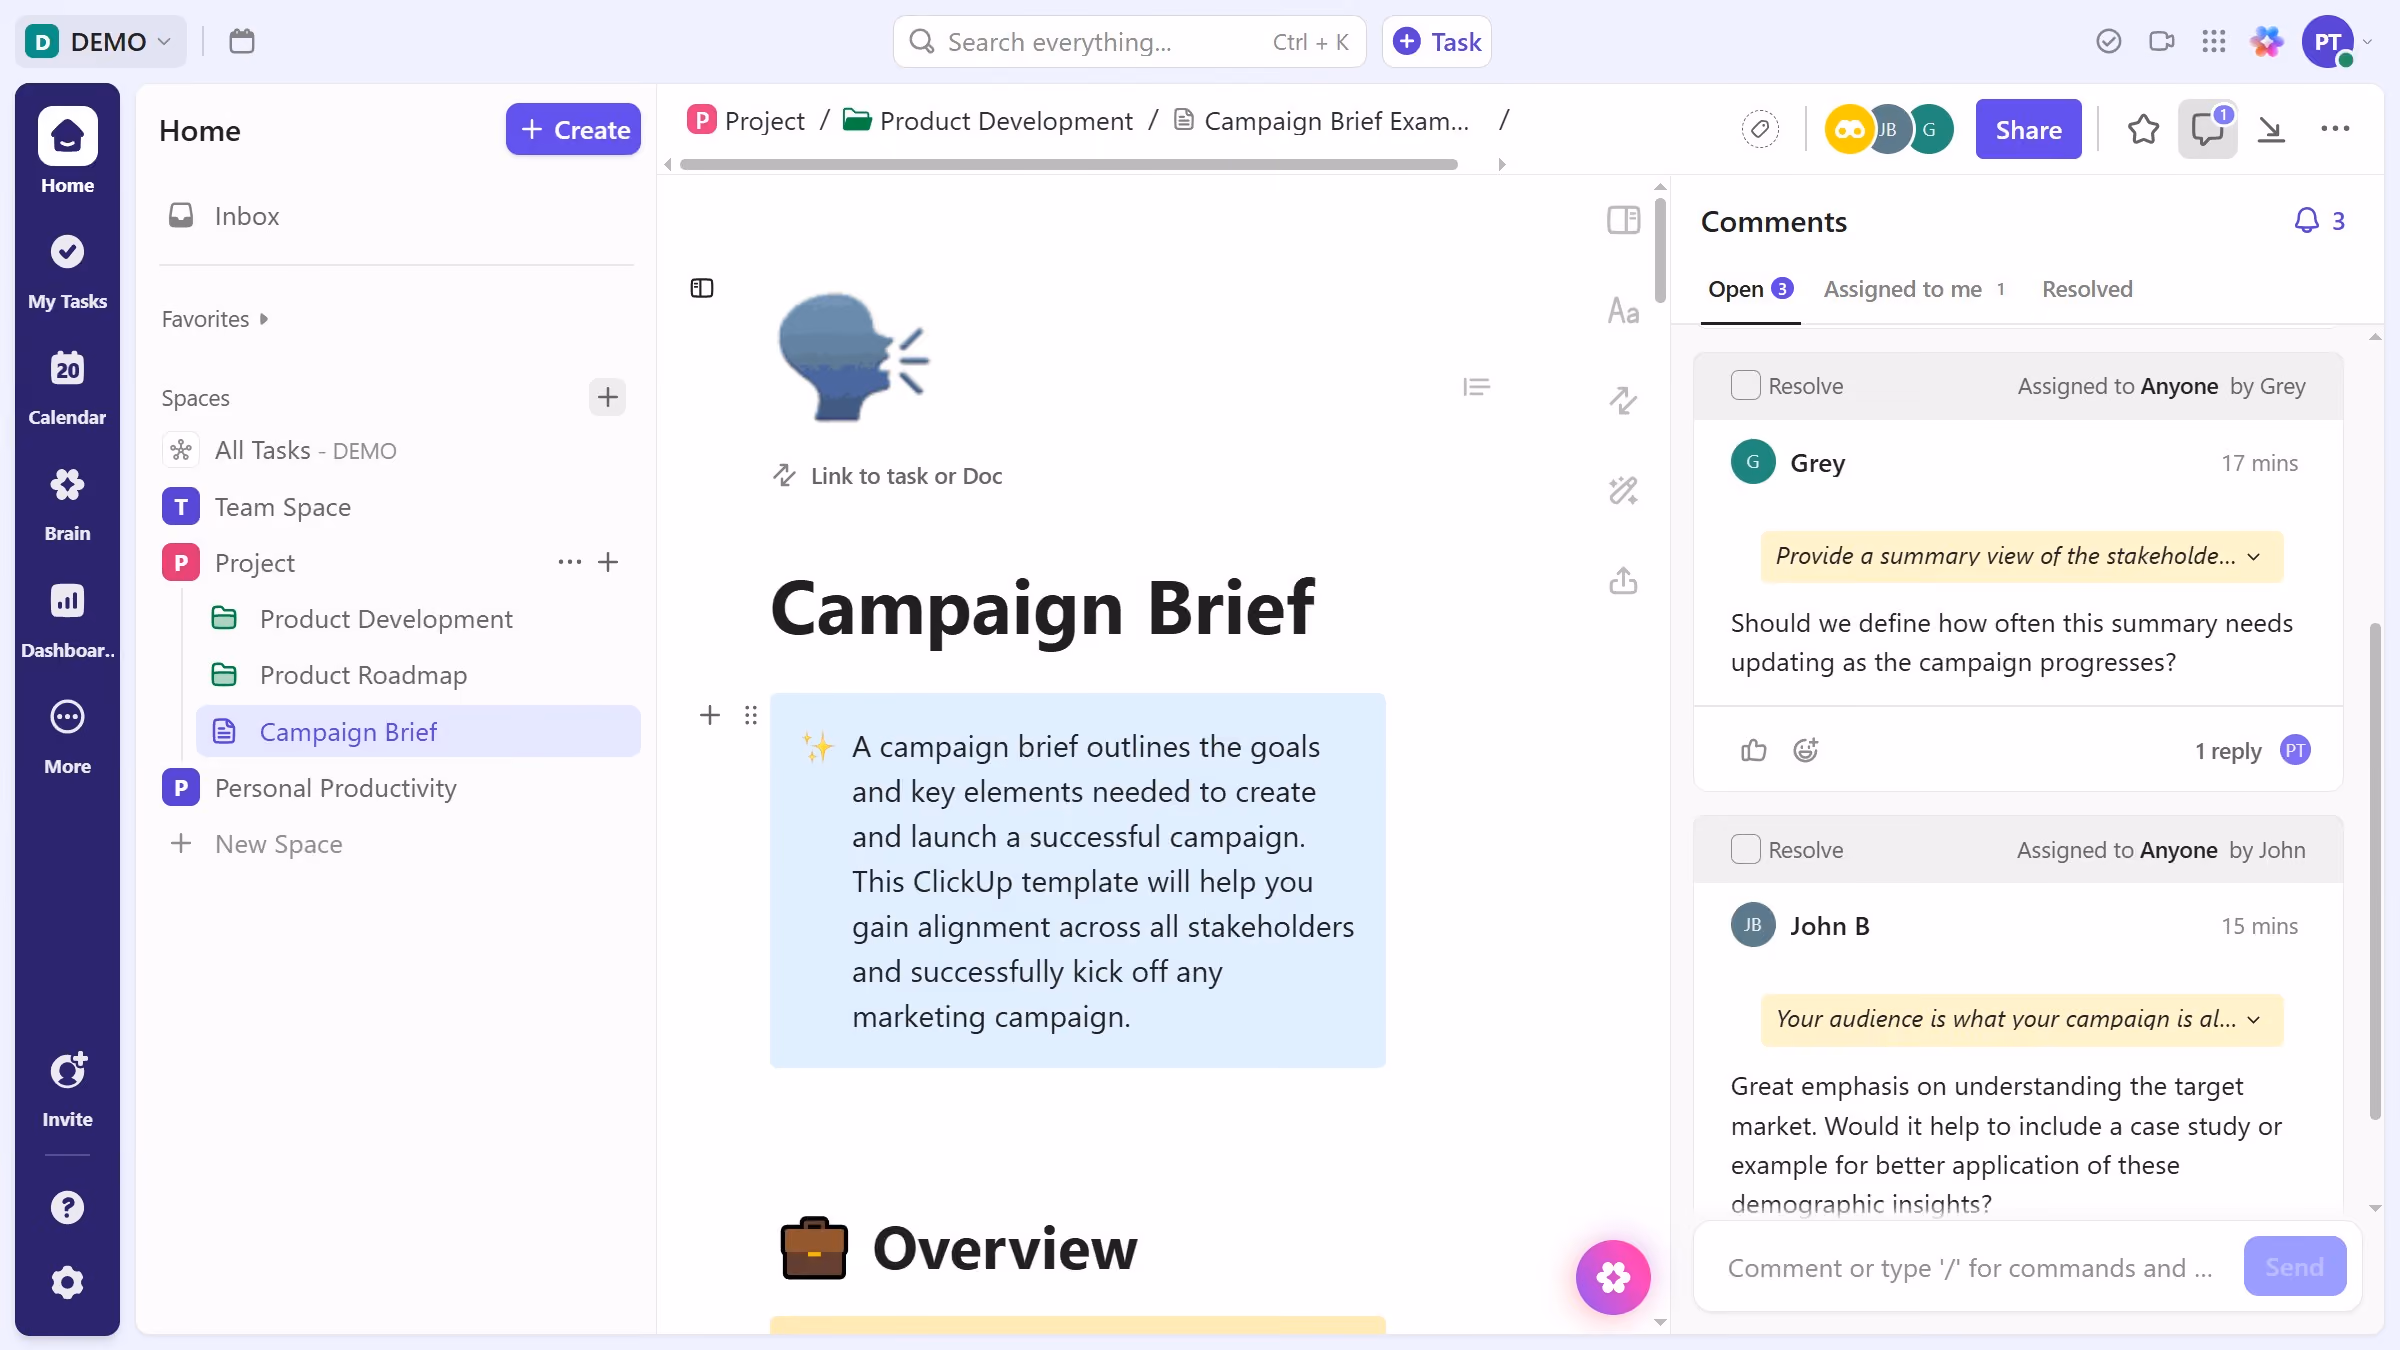This screenshot has width=2400, height=1350.
Task: Expand the 'Your audience is' quote
Action: 2022,1019
